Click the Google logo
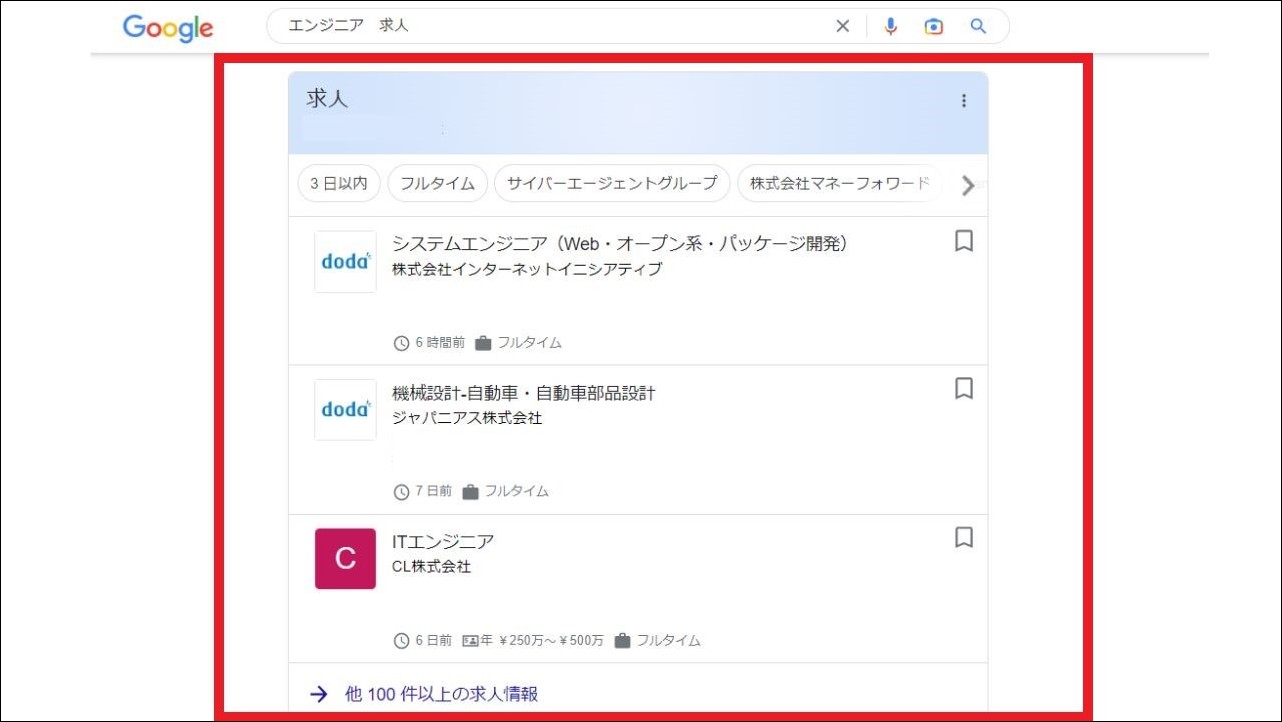Image resolution: width=1282 pixels, height=722 pixels. [x=168, y=28]
